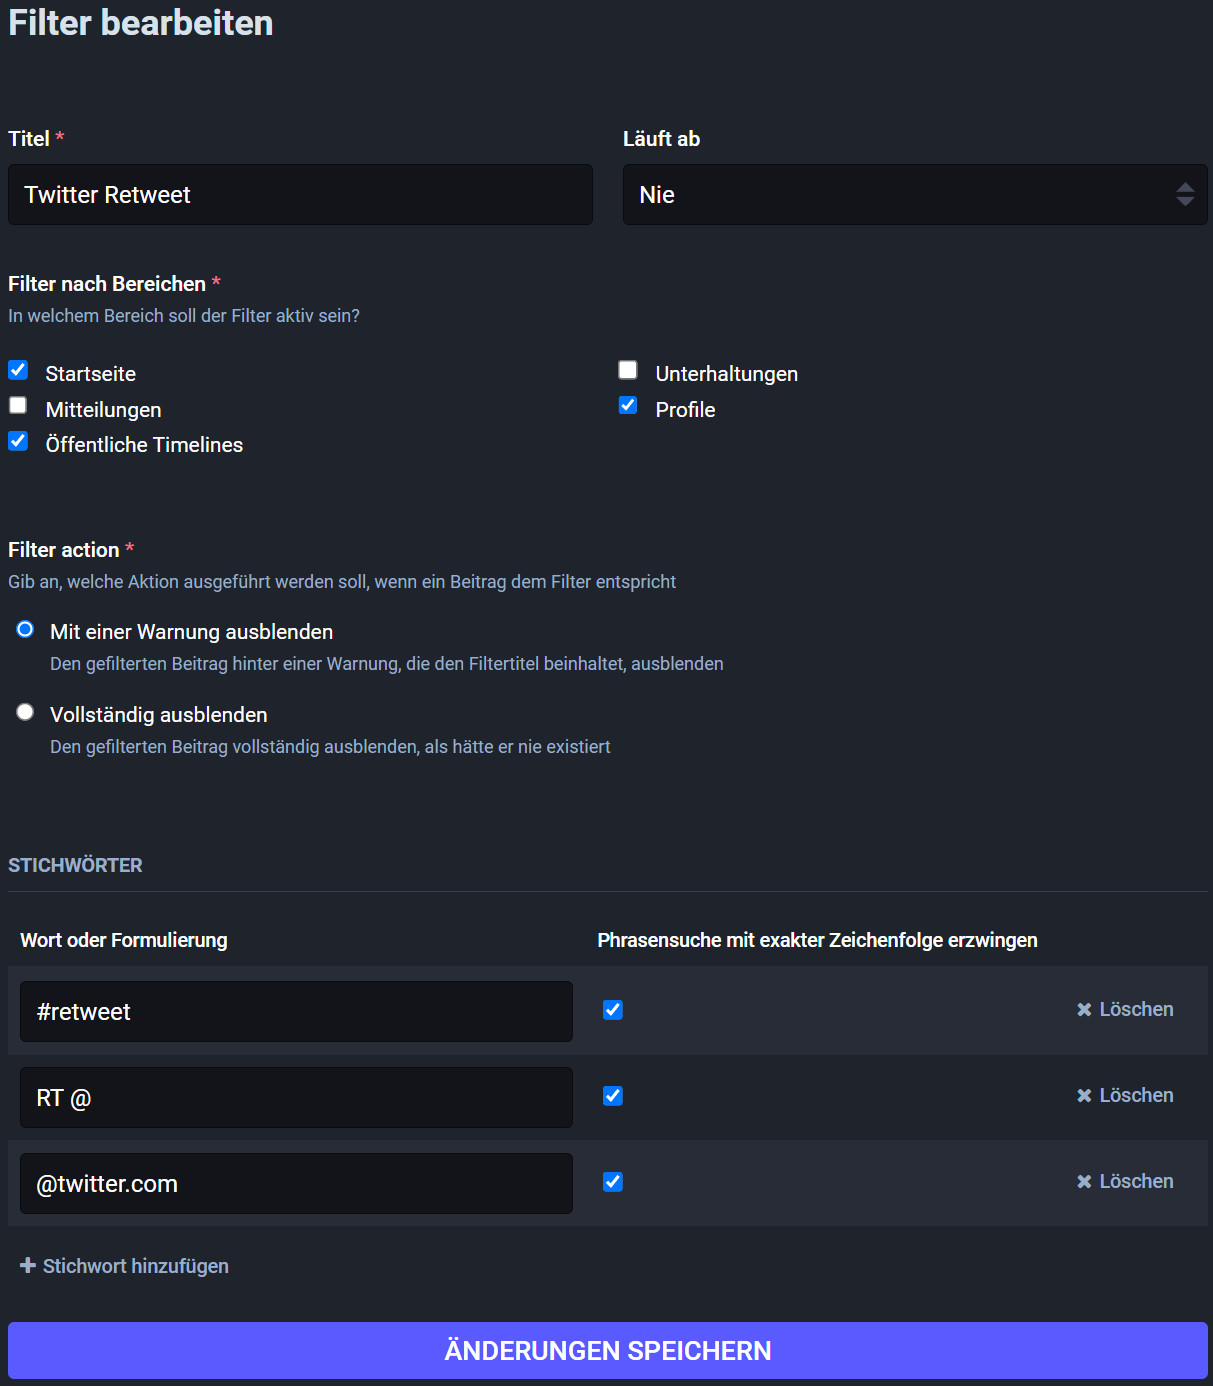Delete the RT @ keyword via Löschen

[x=1125, y=1096]
